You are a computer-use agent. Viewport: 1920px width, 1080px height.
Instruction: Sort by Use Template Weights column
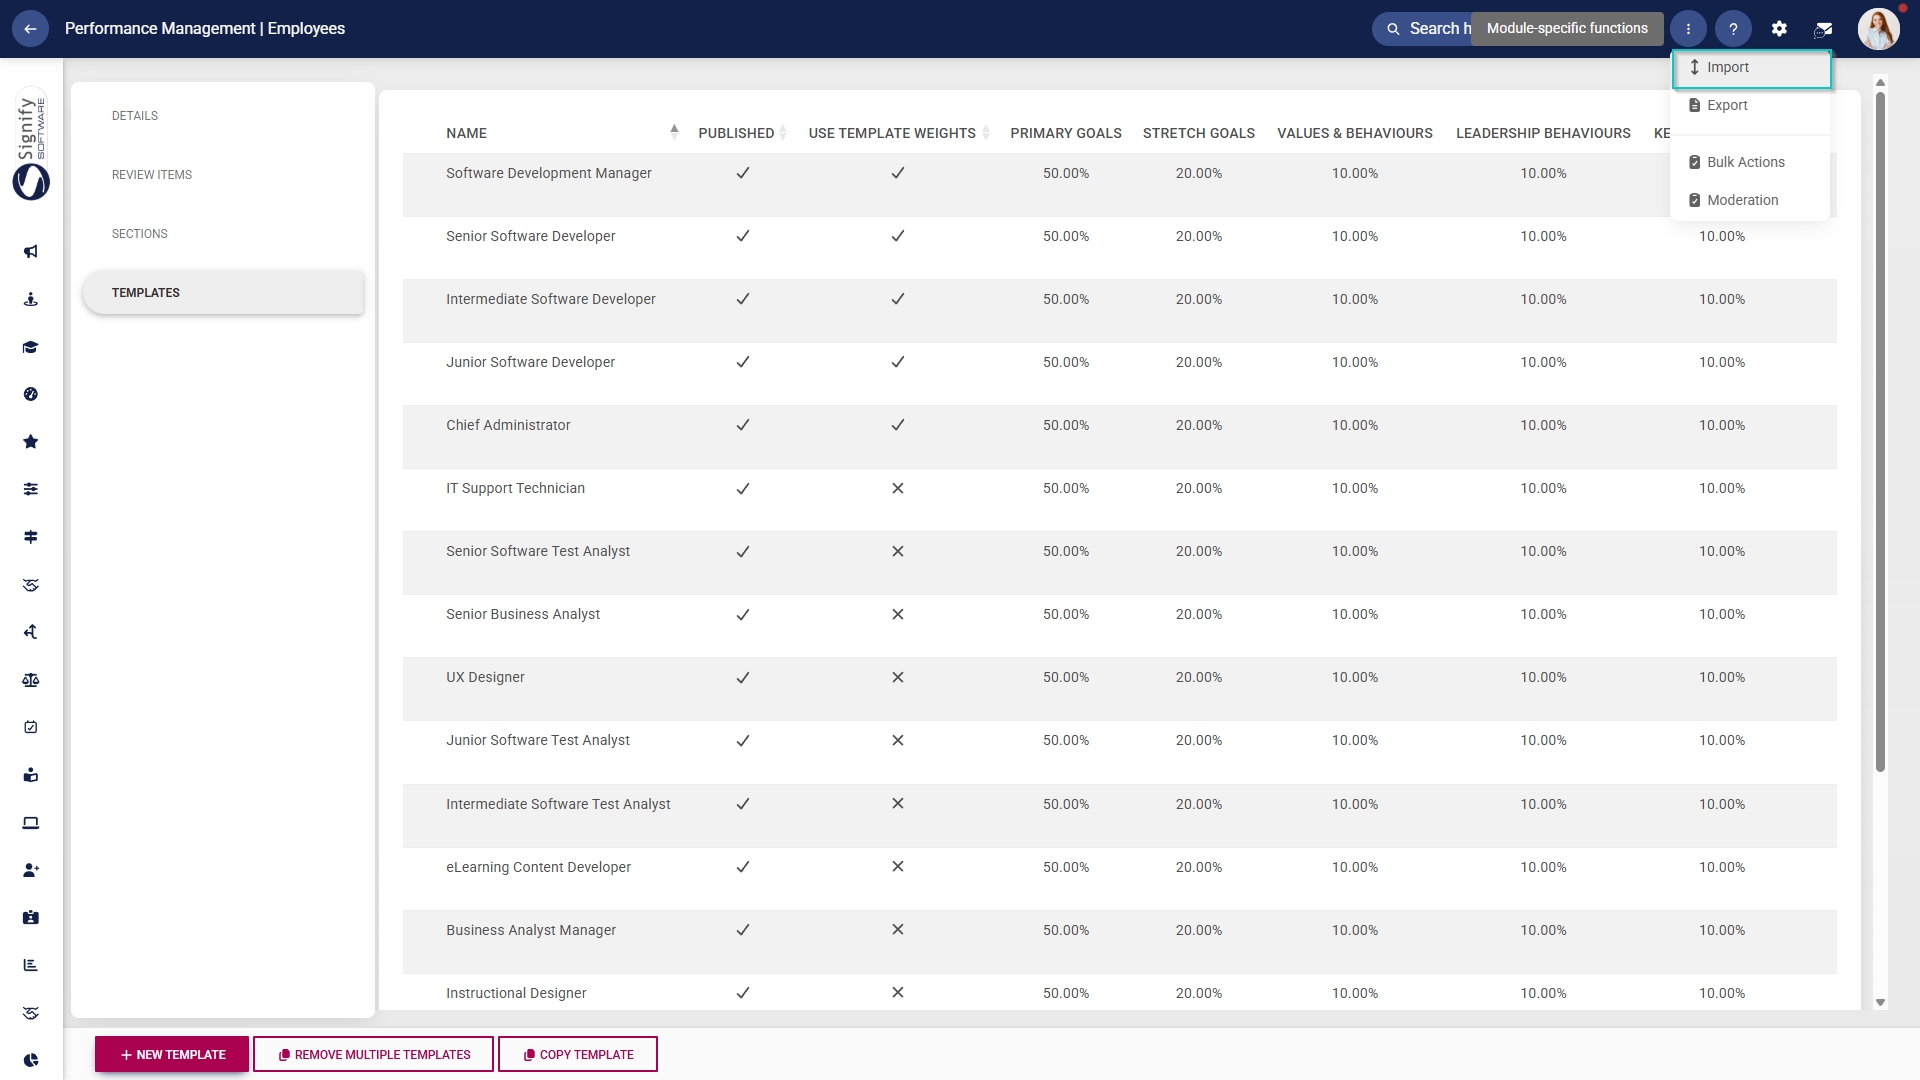click(x=898, y=133)
